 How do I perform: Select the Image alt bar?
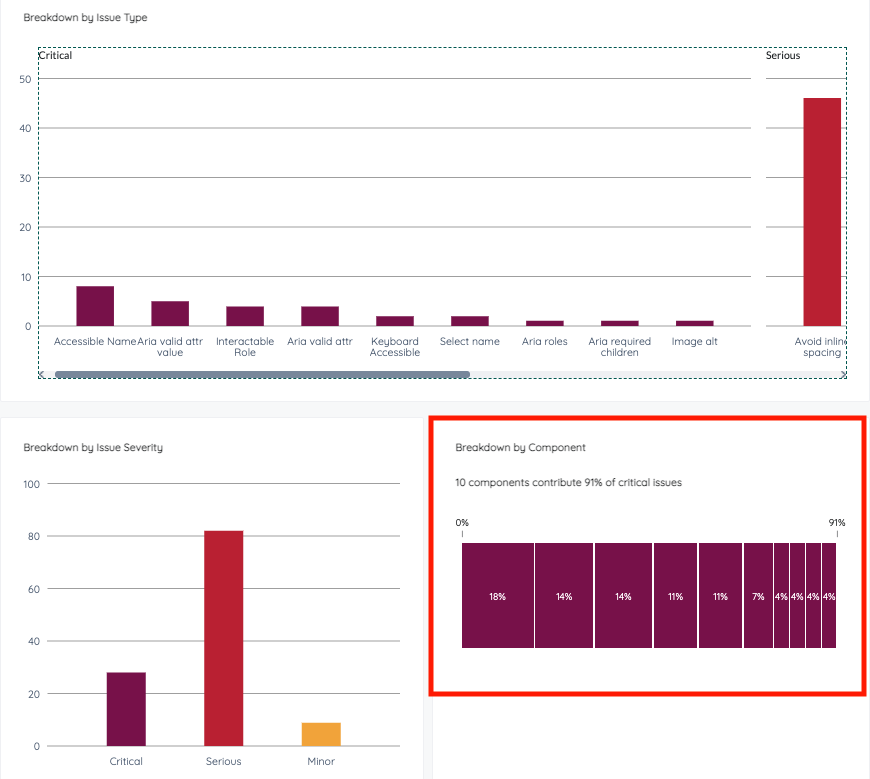coord(694,323)
